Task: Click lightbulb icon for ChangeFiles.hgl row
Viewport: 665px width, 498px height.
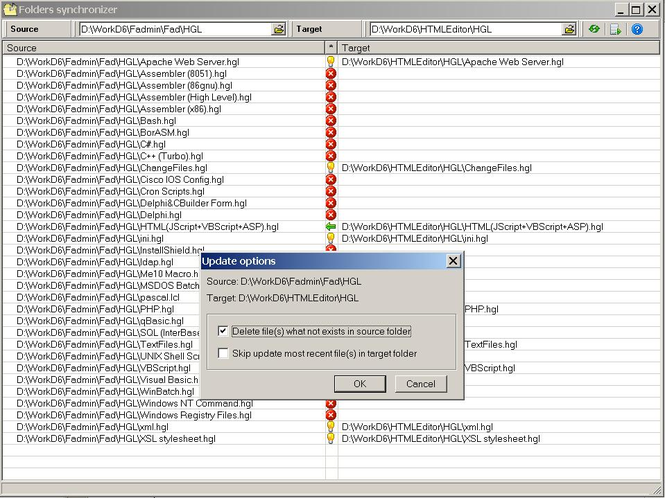Action: [331, 168]
